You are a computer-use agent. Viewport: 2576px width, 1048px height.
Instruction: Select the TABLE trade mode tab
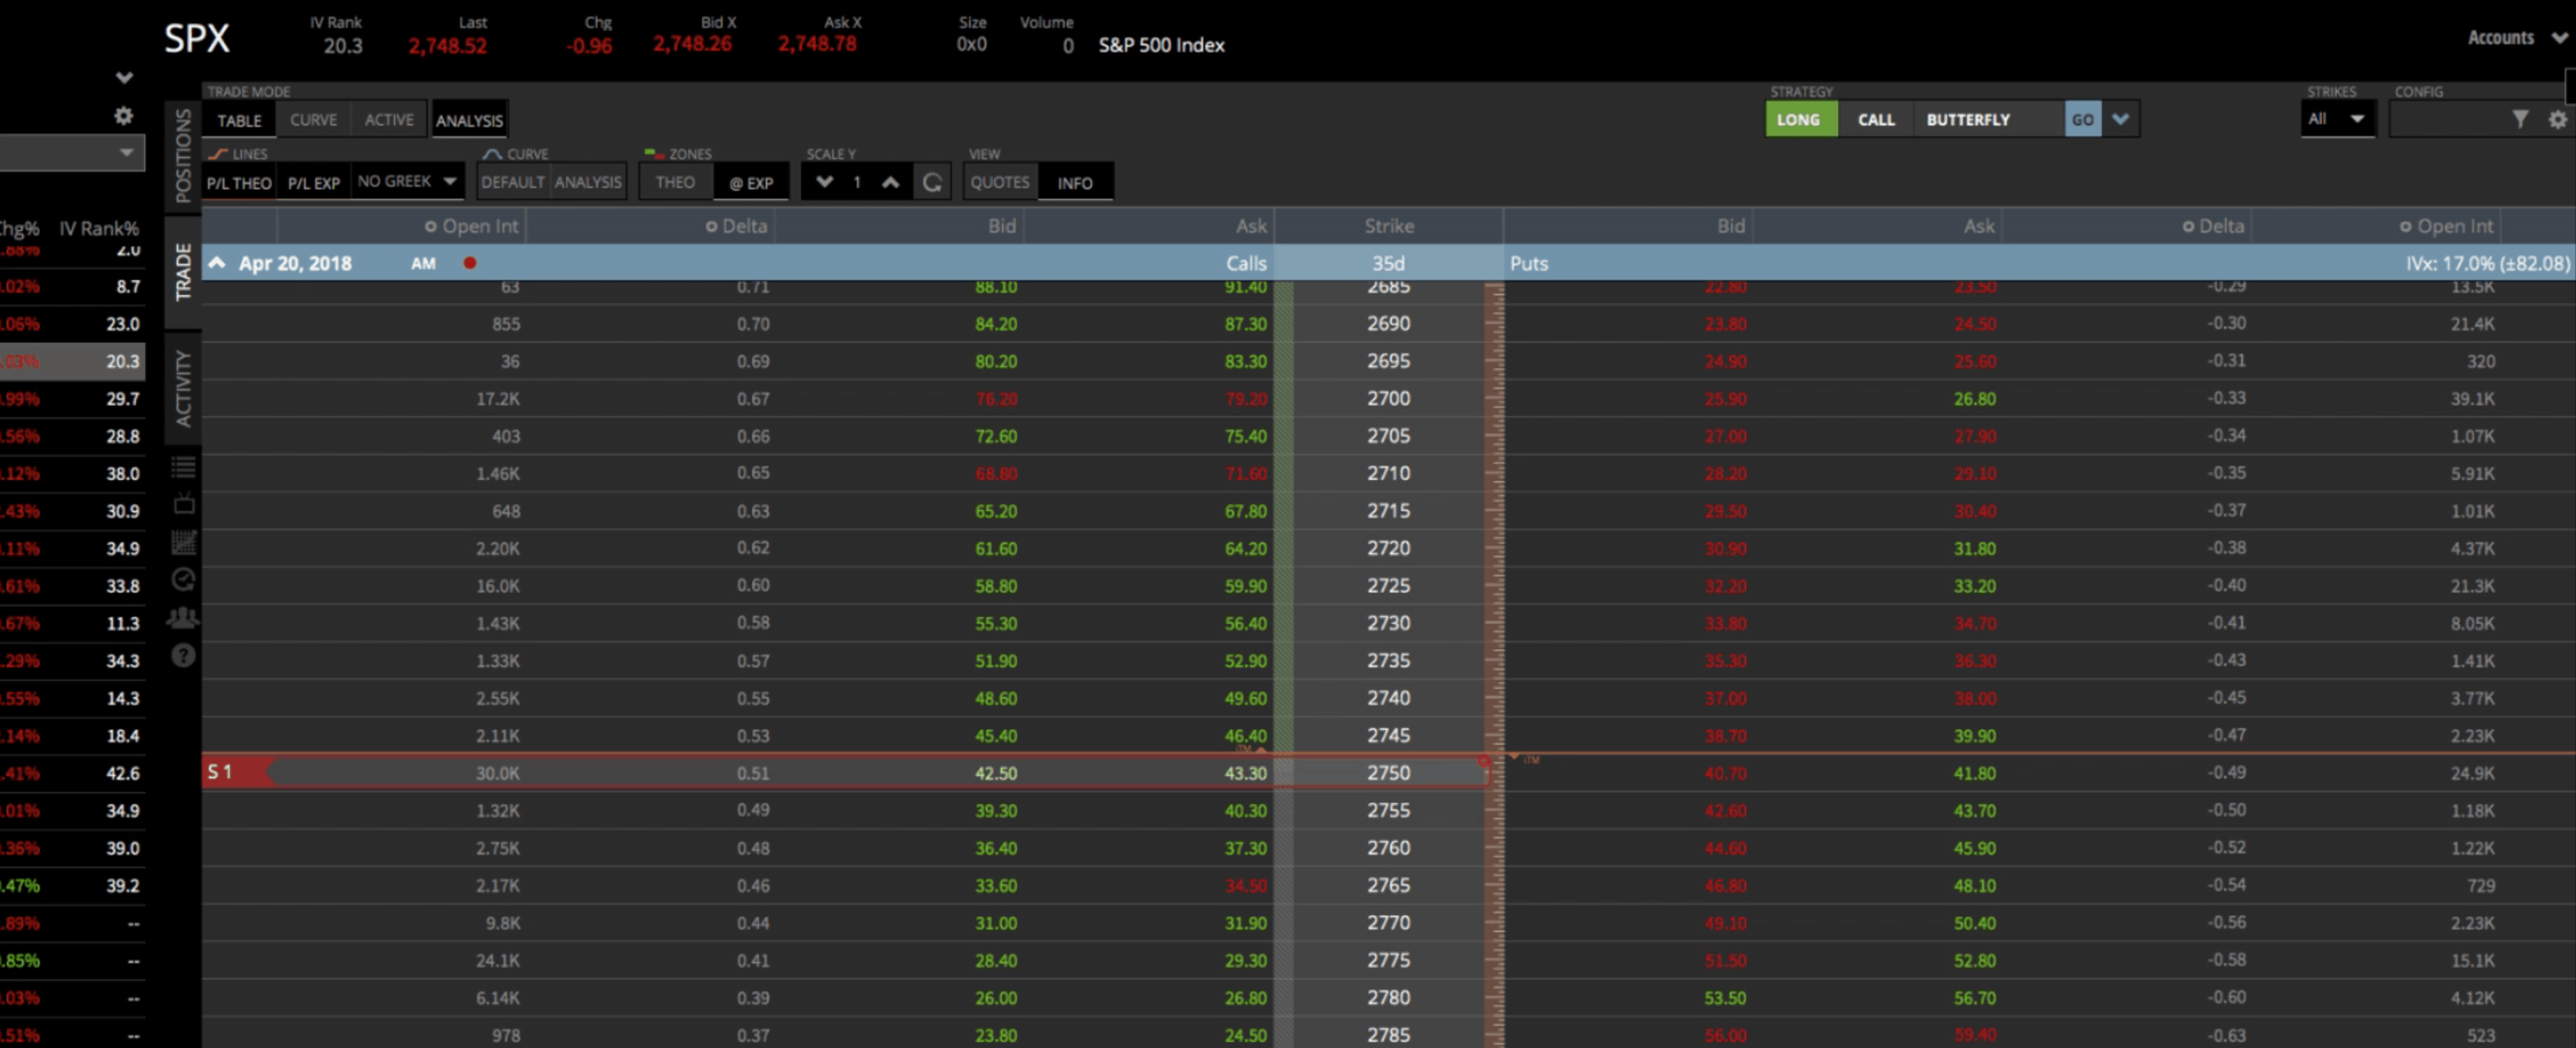(240, 120)
